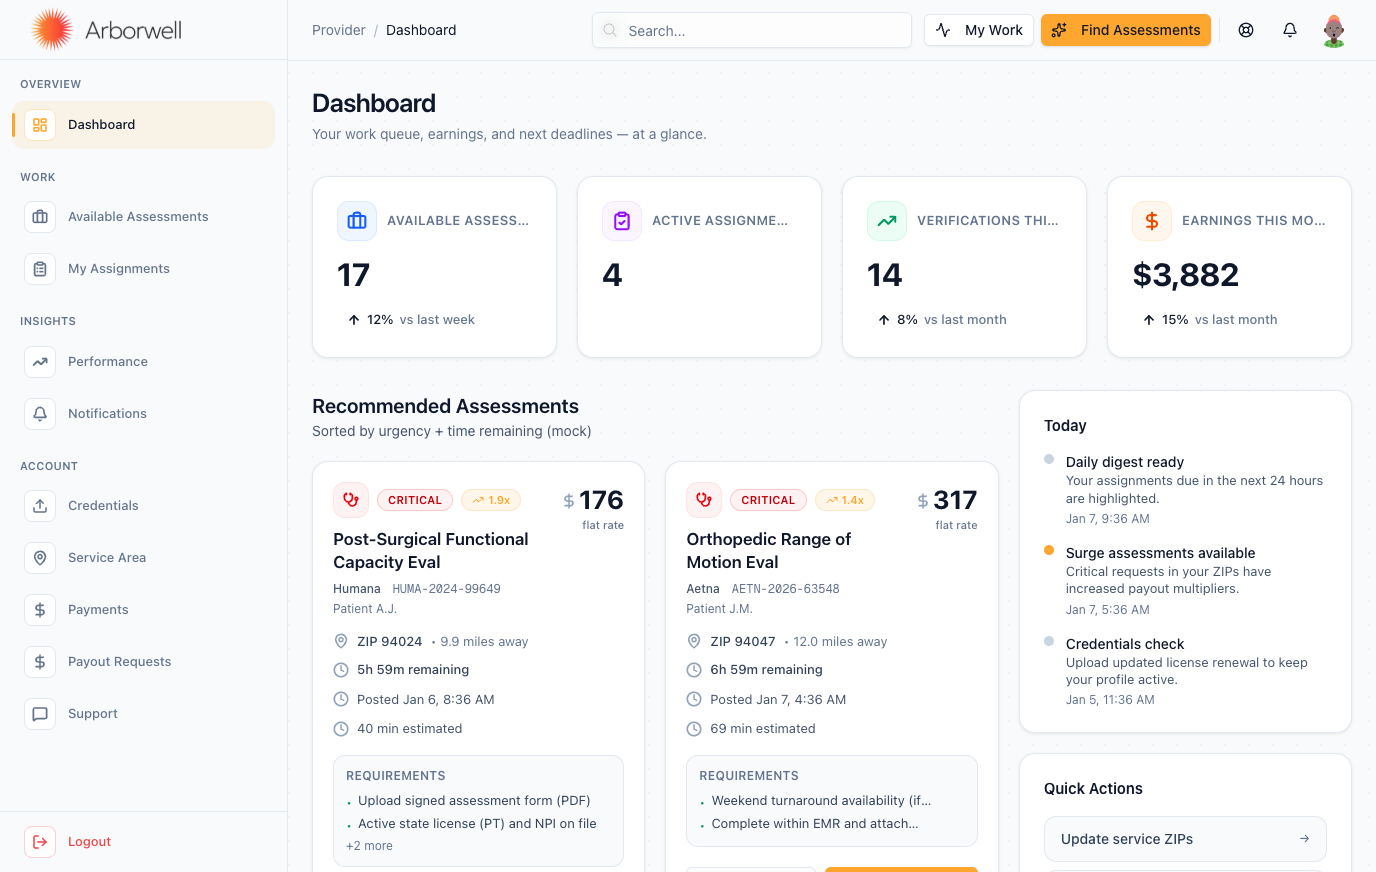Image resolution: width=1376 pixels, height=872 pixels.
Task: Open the Surge assessments available notification
Action: tap(1160, 553)
